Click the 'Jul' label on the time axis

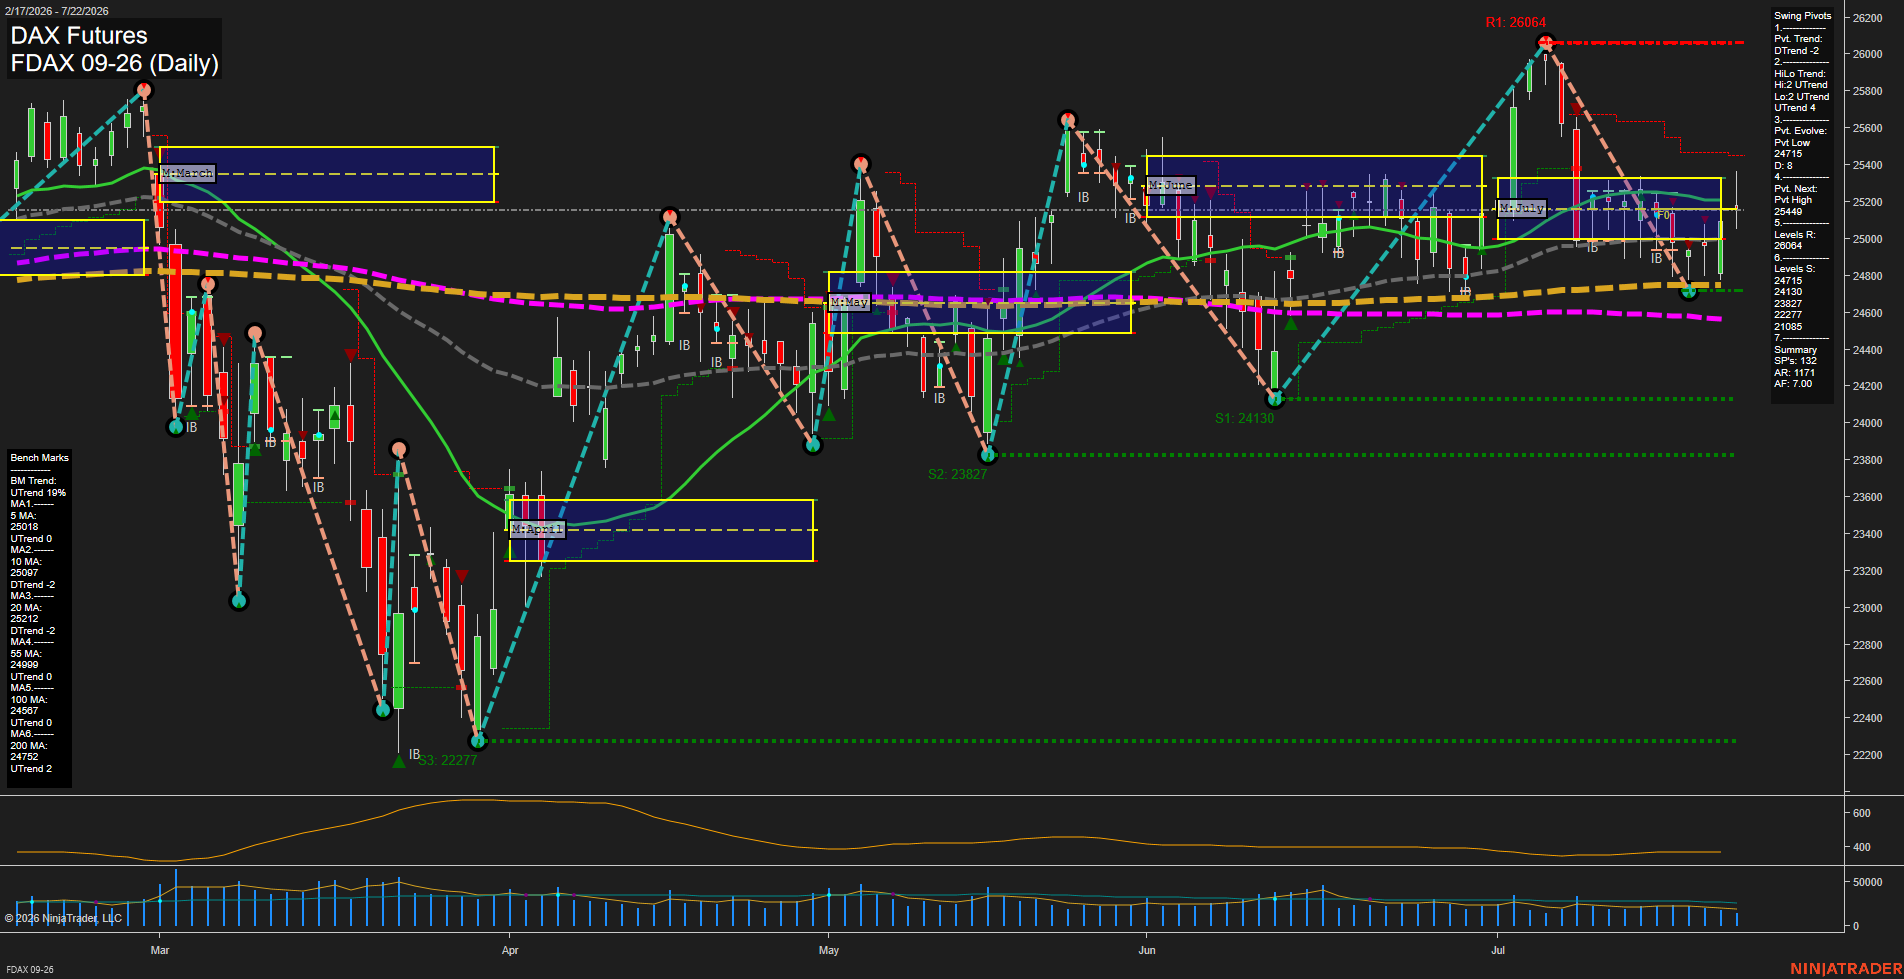coord(1498,950)
